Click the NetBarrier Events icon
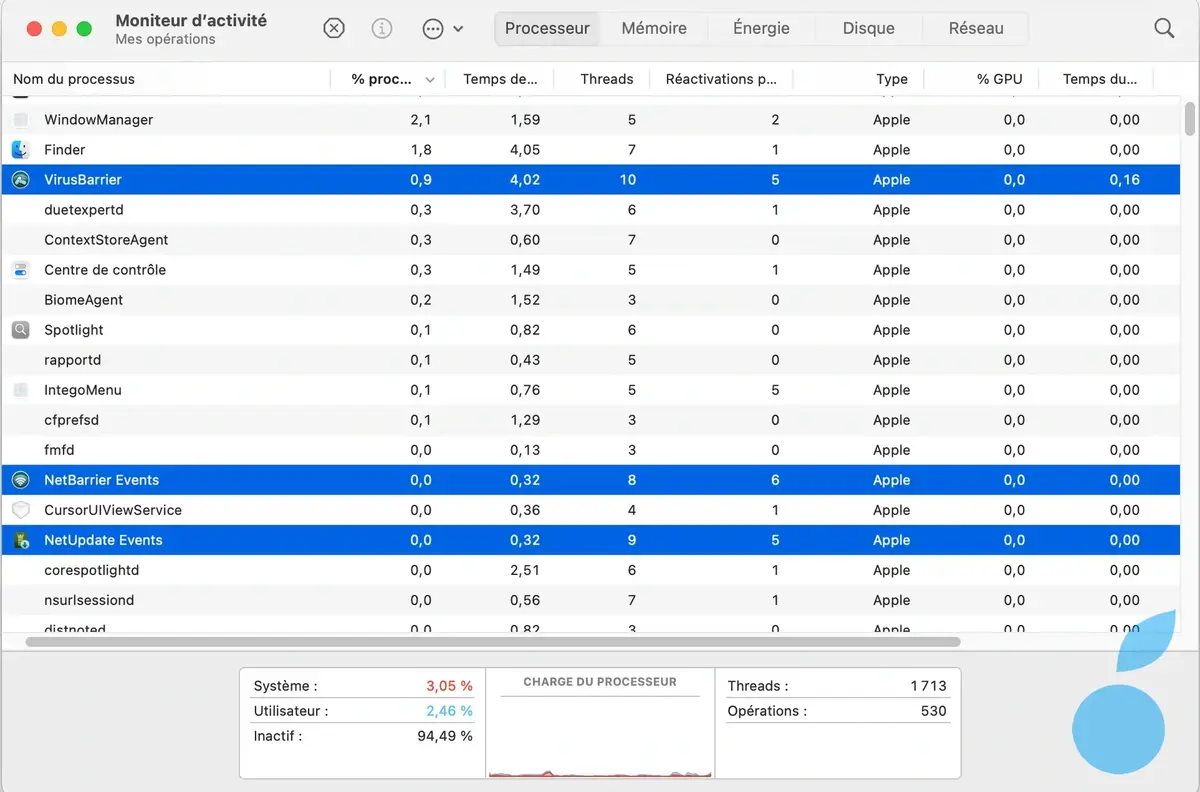Image resolution: width=1200 pixels, height=792 pixels. point(21,480)
